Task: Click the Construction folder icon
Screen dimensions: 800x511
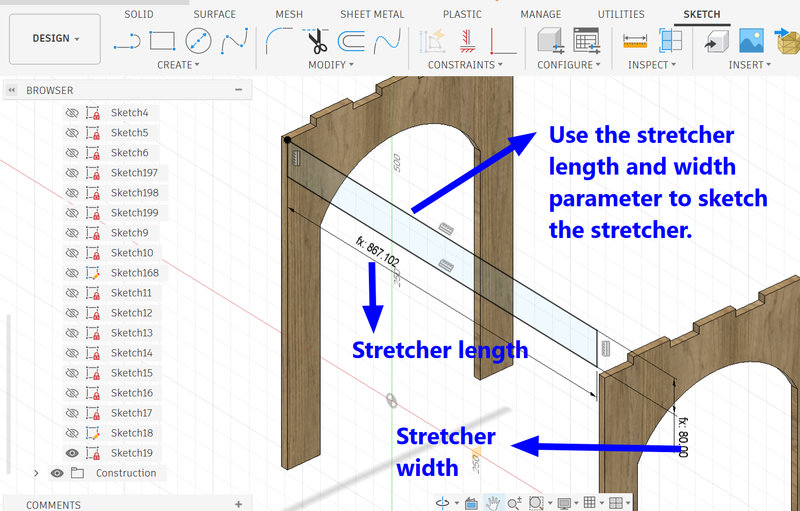Action: (x=78, y=473)
